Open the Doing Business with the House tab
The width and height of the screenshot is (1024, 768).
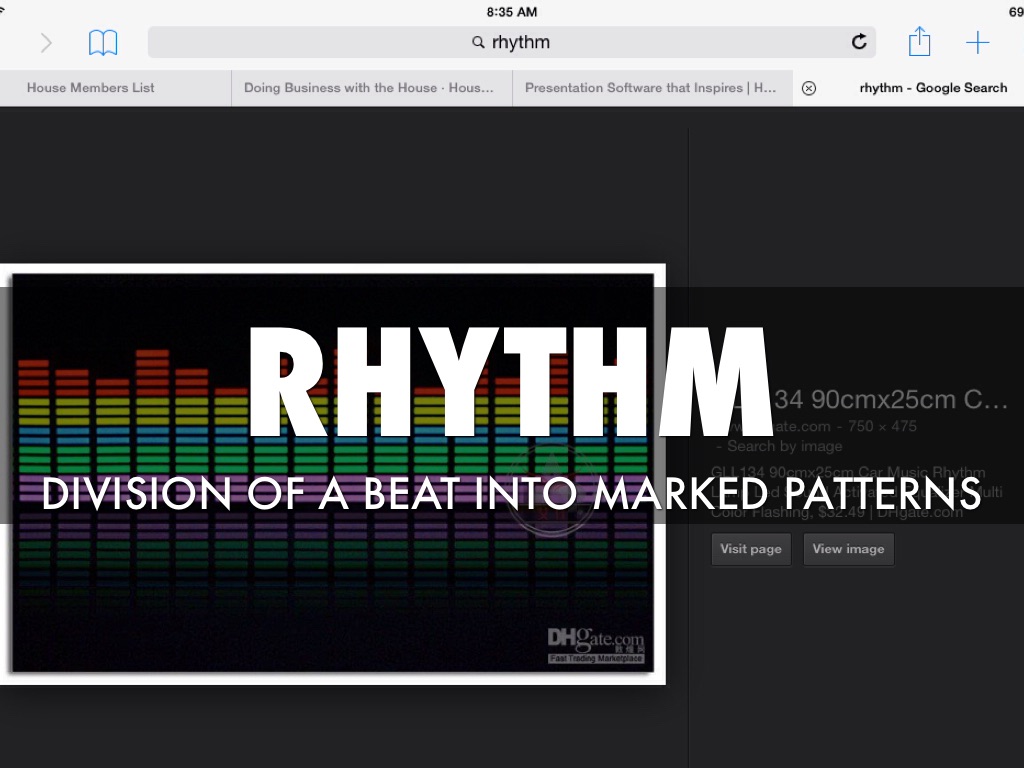368,88
